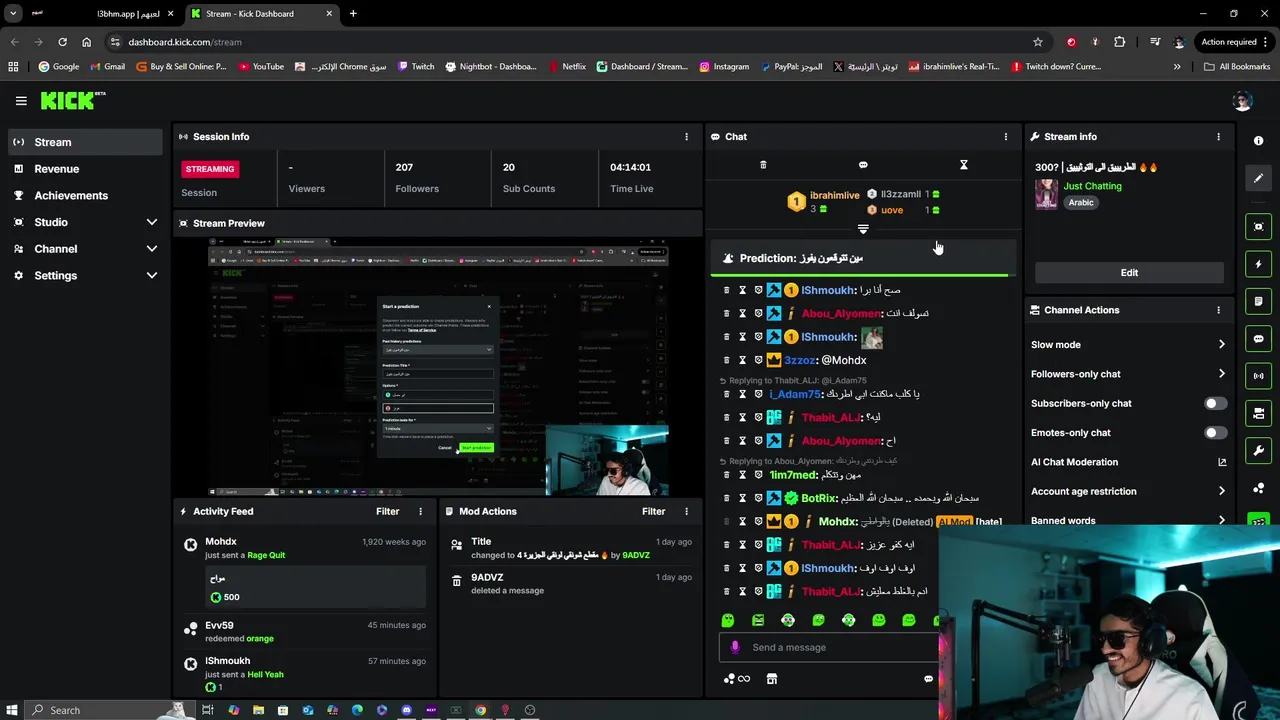The width and height of the screenshot is (1280, 720).
Task: Click shield icon beside BotRix message
Action: pyautogui.click(x=758, y=498)
